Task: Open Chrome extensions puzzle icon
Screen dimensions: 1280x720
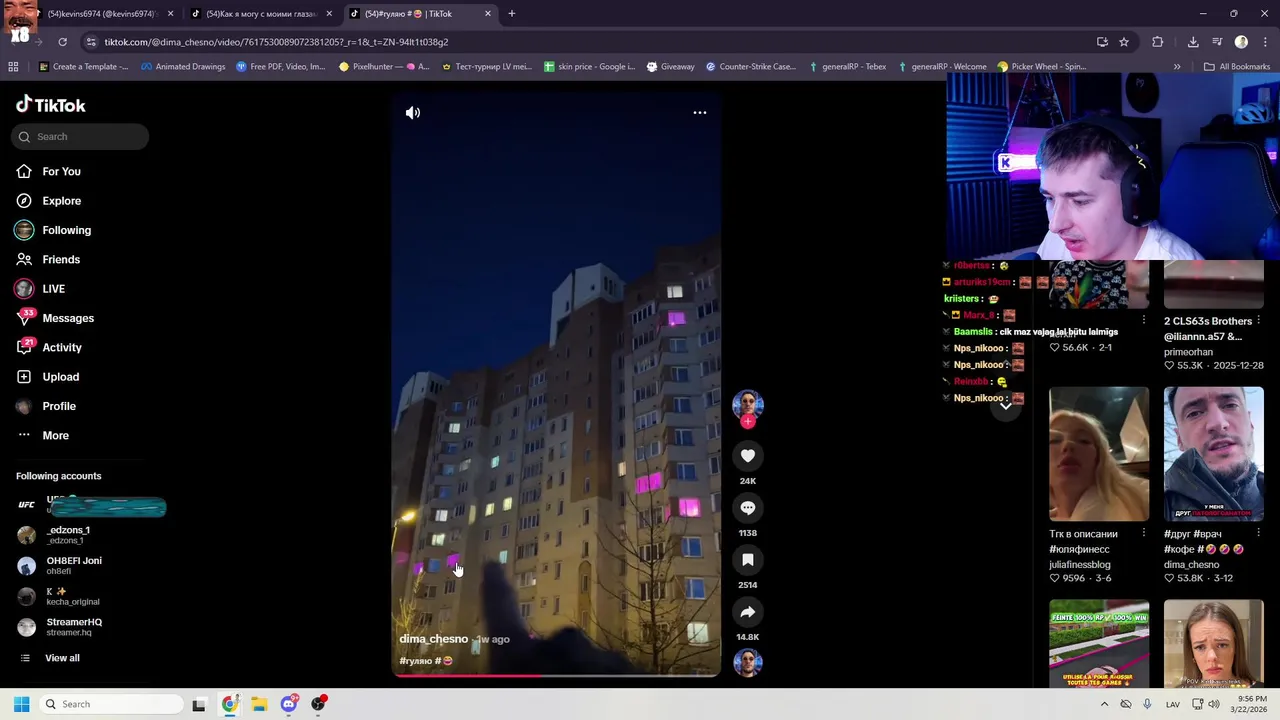Action: click(x=1158, y=42)
